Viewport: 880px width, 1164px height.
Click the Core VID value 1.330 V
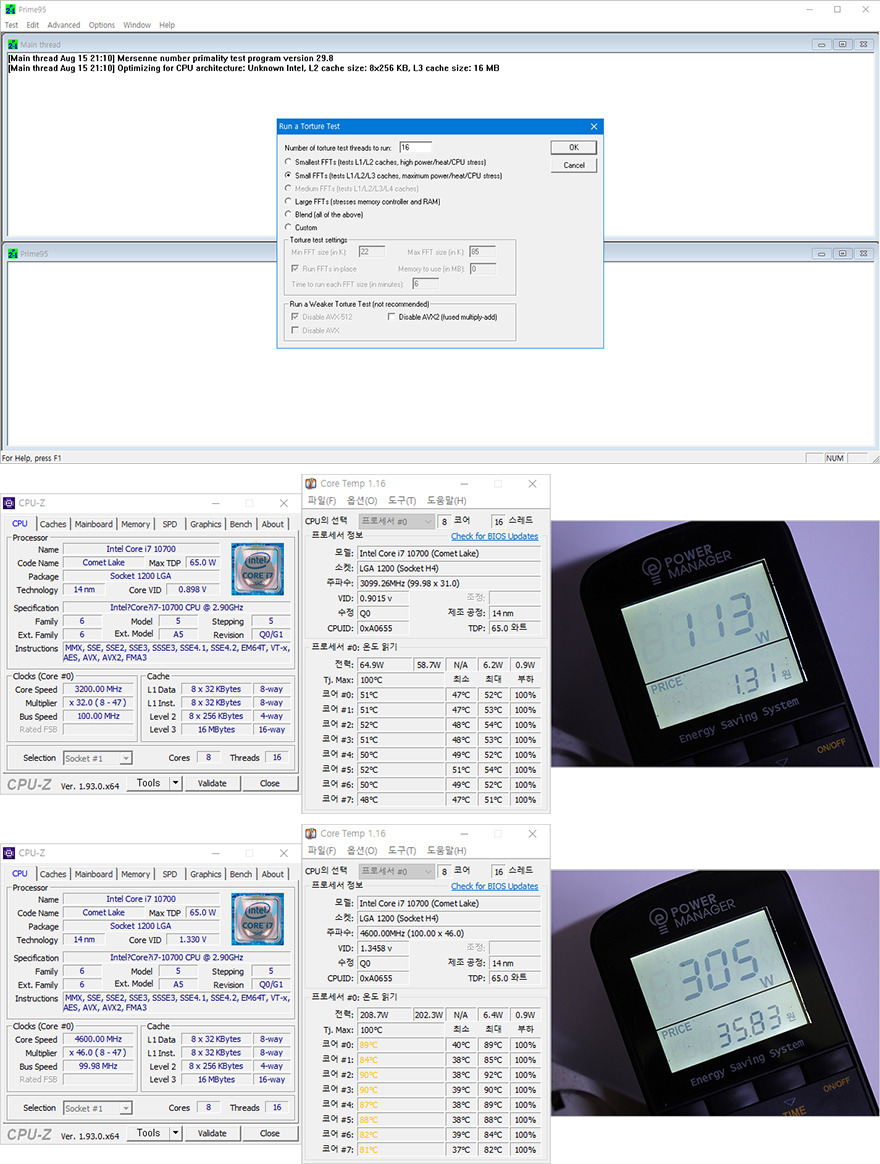(192, 940)
